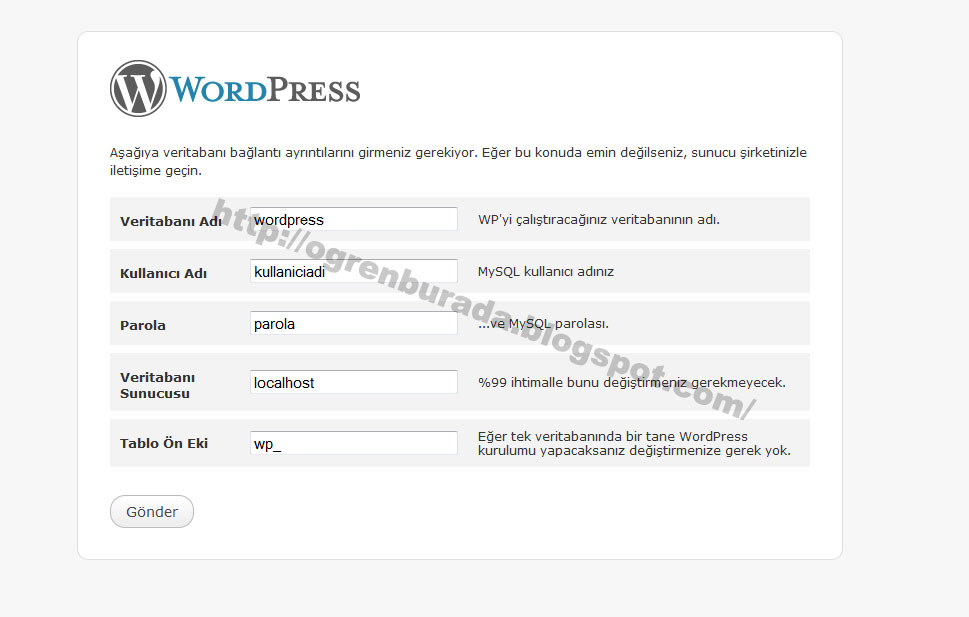Click the Veritabanı Sunucusu label
Screen dimensions: 969x617
pos(158,385)
